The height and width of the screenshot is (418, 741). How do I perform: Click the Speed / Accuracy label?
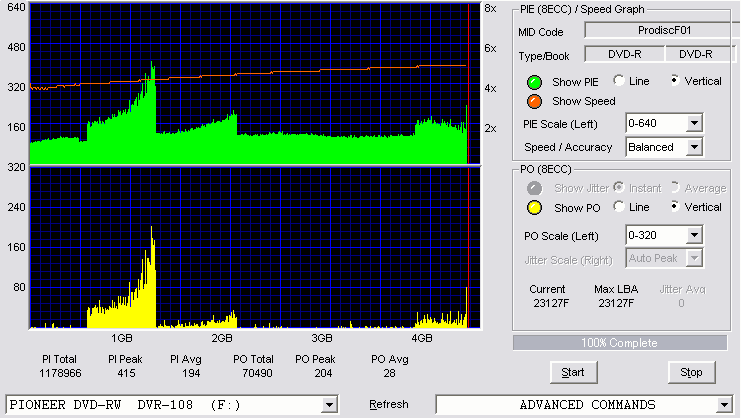tap(568, 147)
